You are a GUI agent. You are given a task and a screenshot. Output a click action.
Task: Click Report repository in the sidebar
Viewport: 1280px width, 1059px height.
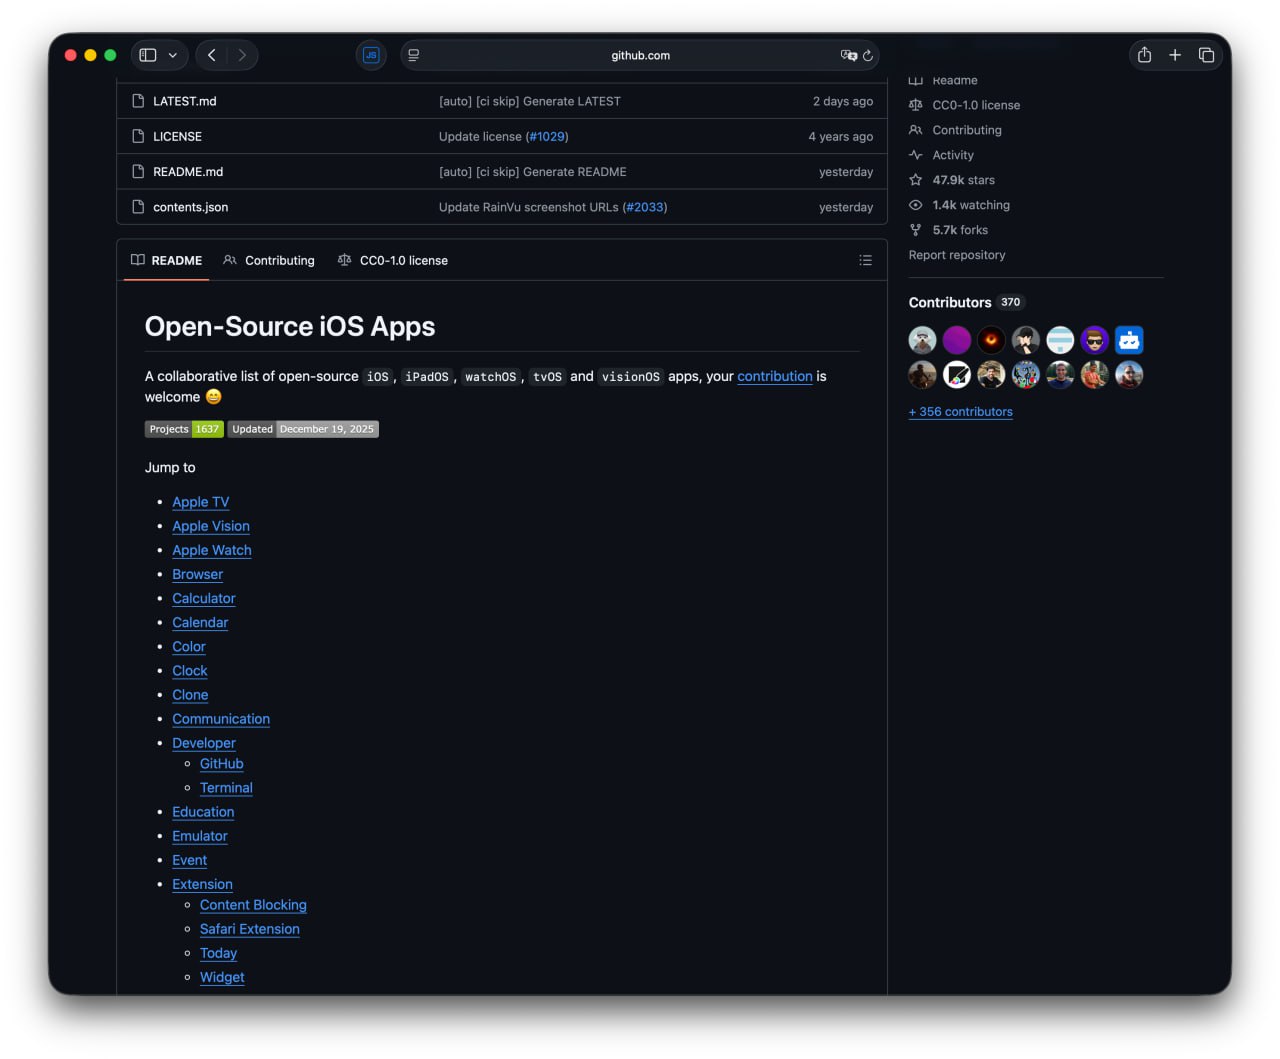[956, 255]
